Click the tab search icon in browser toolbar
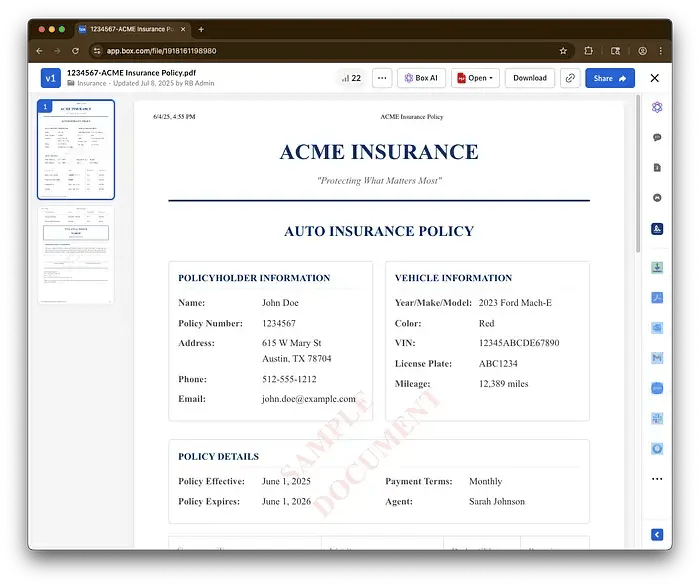Viewport: 700px width, 587px height. tap(615, 51)
